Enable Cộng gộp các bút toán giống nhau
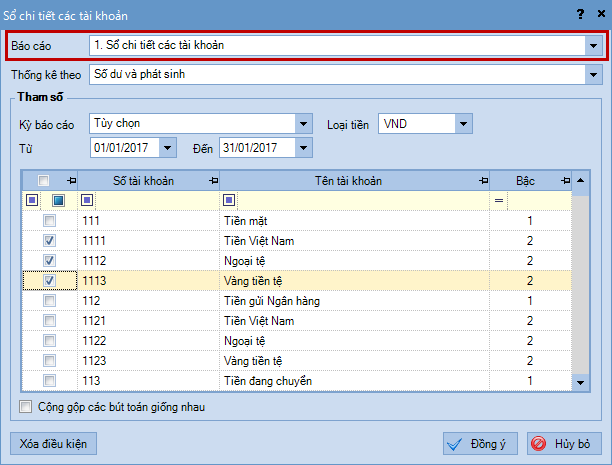Screen dimensions: 612x465 tap(26, 407)
